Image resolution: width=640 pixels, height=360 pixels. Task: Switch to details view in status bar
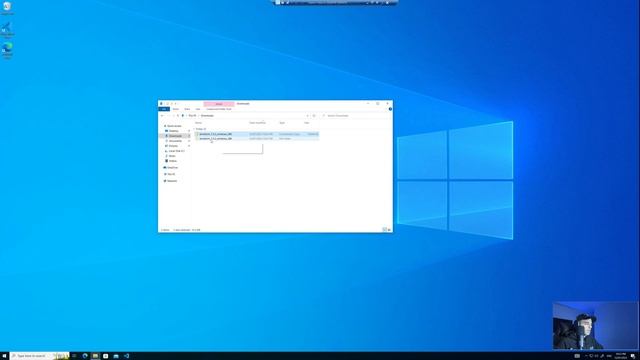(x=384, y=230)
